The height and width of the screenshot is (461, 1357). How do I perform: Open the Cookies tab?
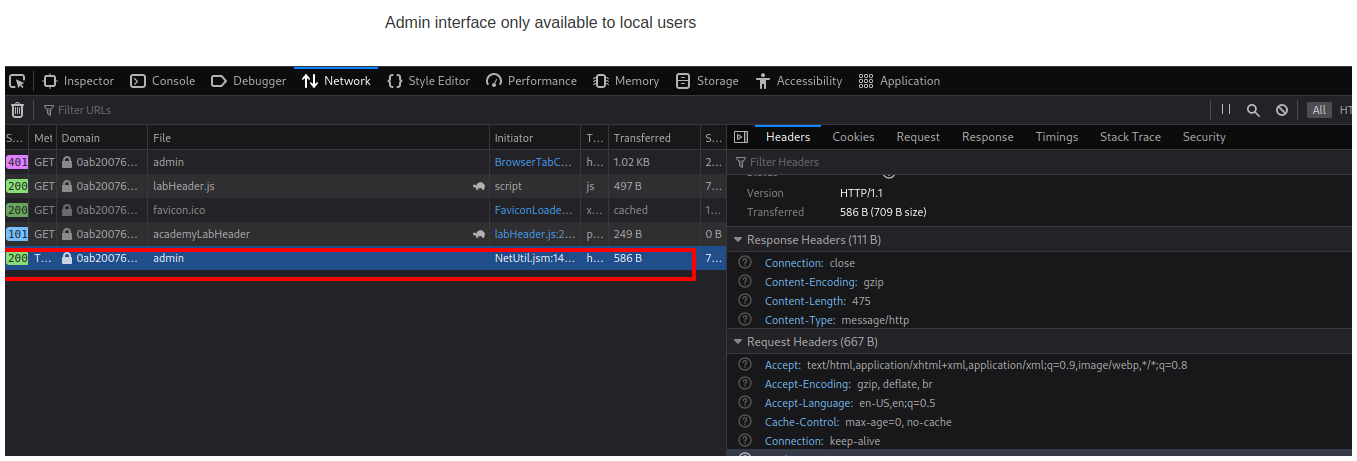853,137
